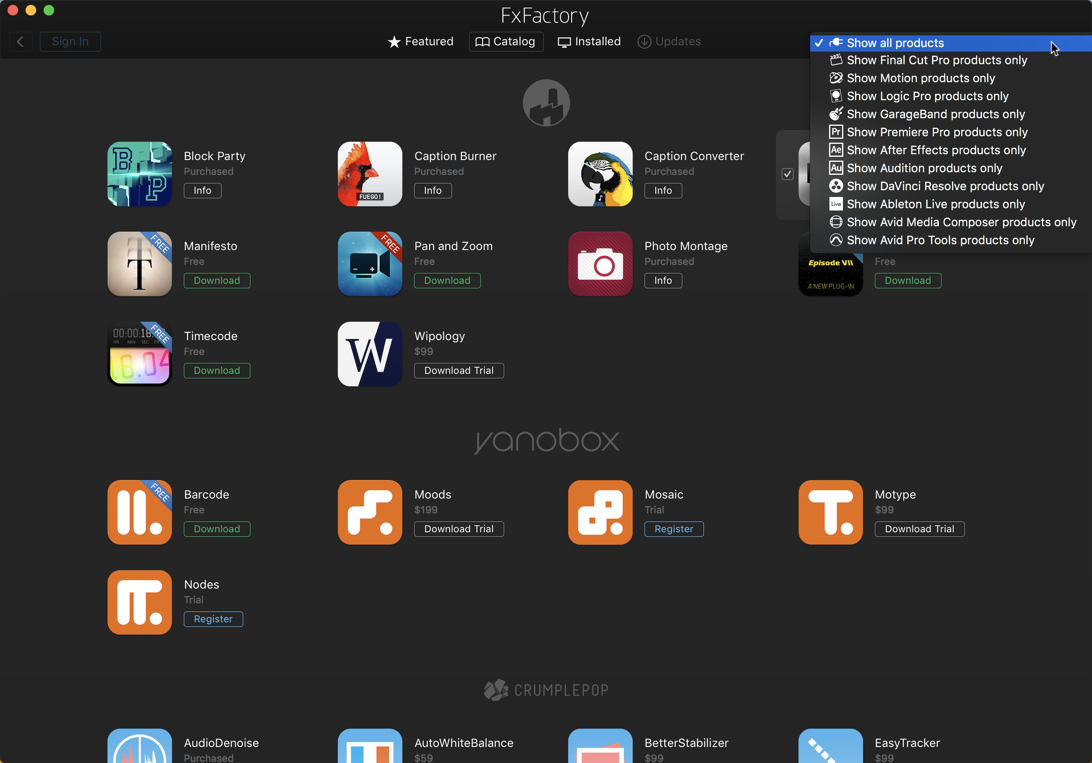Image resolution: width=1092 pixels, height=763 pixels.
Task: Open the EasyTracker app icon
Action: coord(830,746)
